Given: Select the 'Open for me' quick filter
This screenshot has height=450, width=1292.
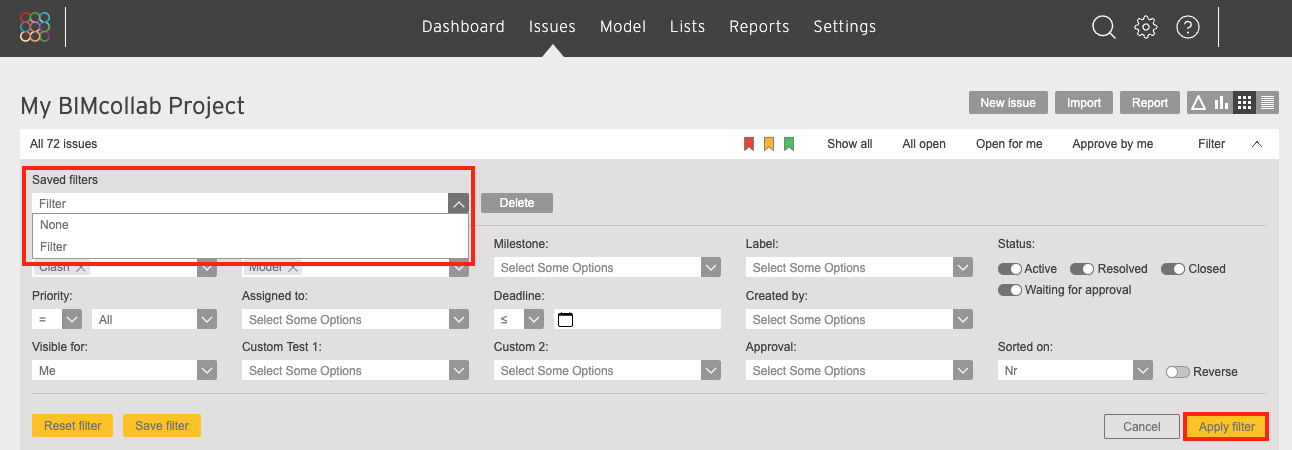Looking at the screenshot, I should (x=1009, y=144).
